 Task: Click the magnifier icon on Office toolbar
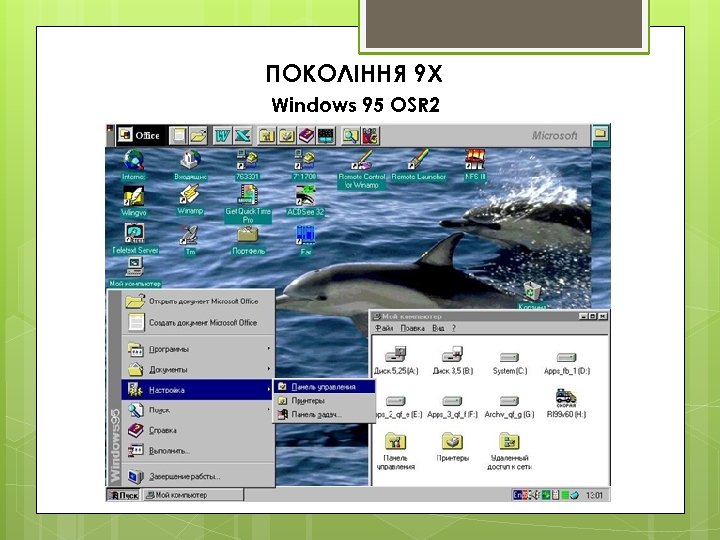350,135
